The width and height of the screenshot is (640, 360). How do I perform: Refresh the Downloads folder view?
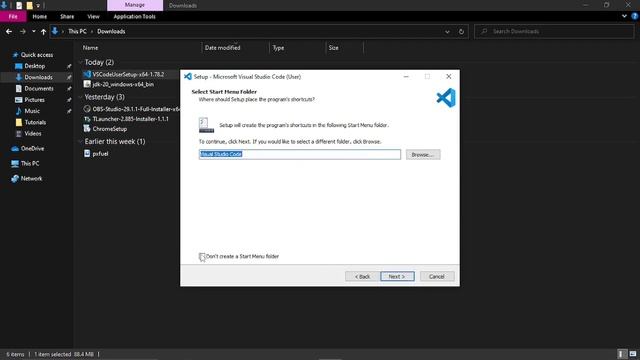point(461,31)
